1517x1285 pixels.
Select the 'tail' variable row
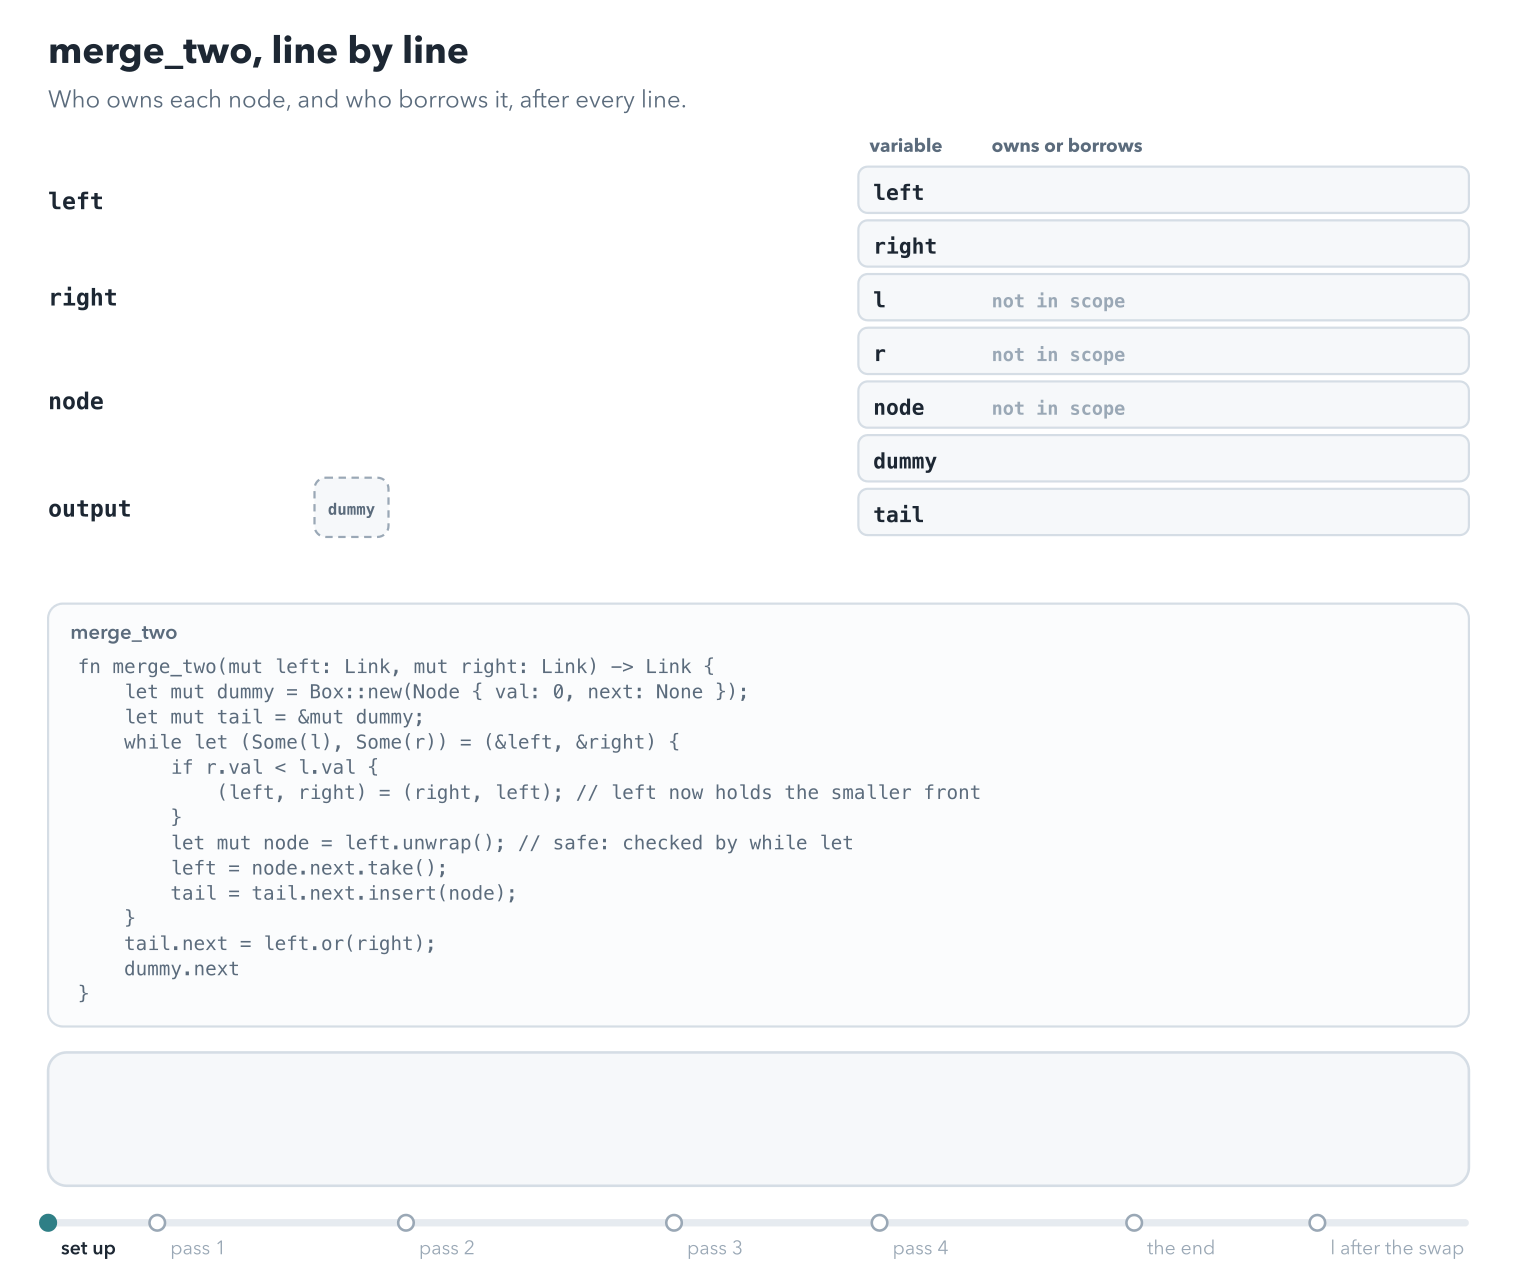pyautogui.click(x=1163, y=513)
